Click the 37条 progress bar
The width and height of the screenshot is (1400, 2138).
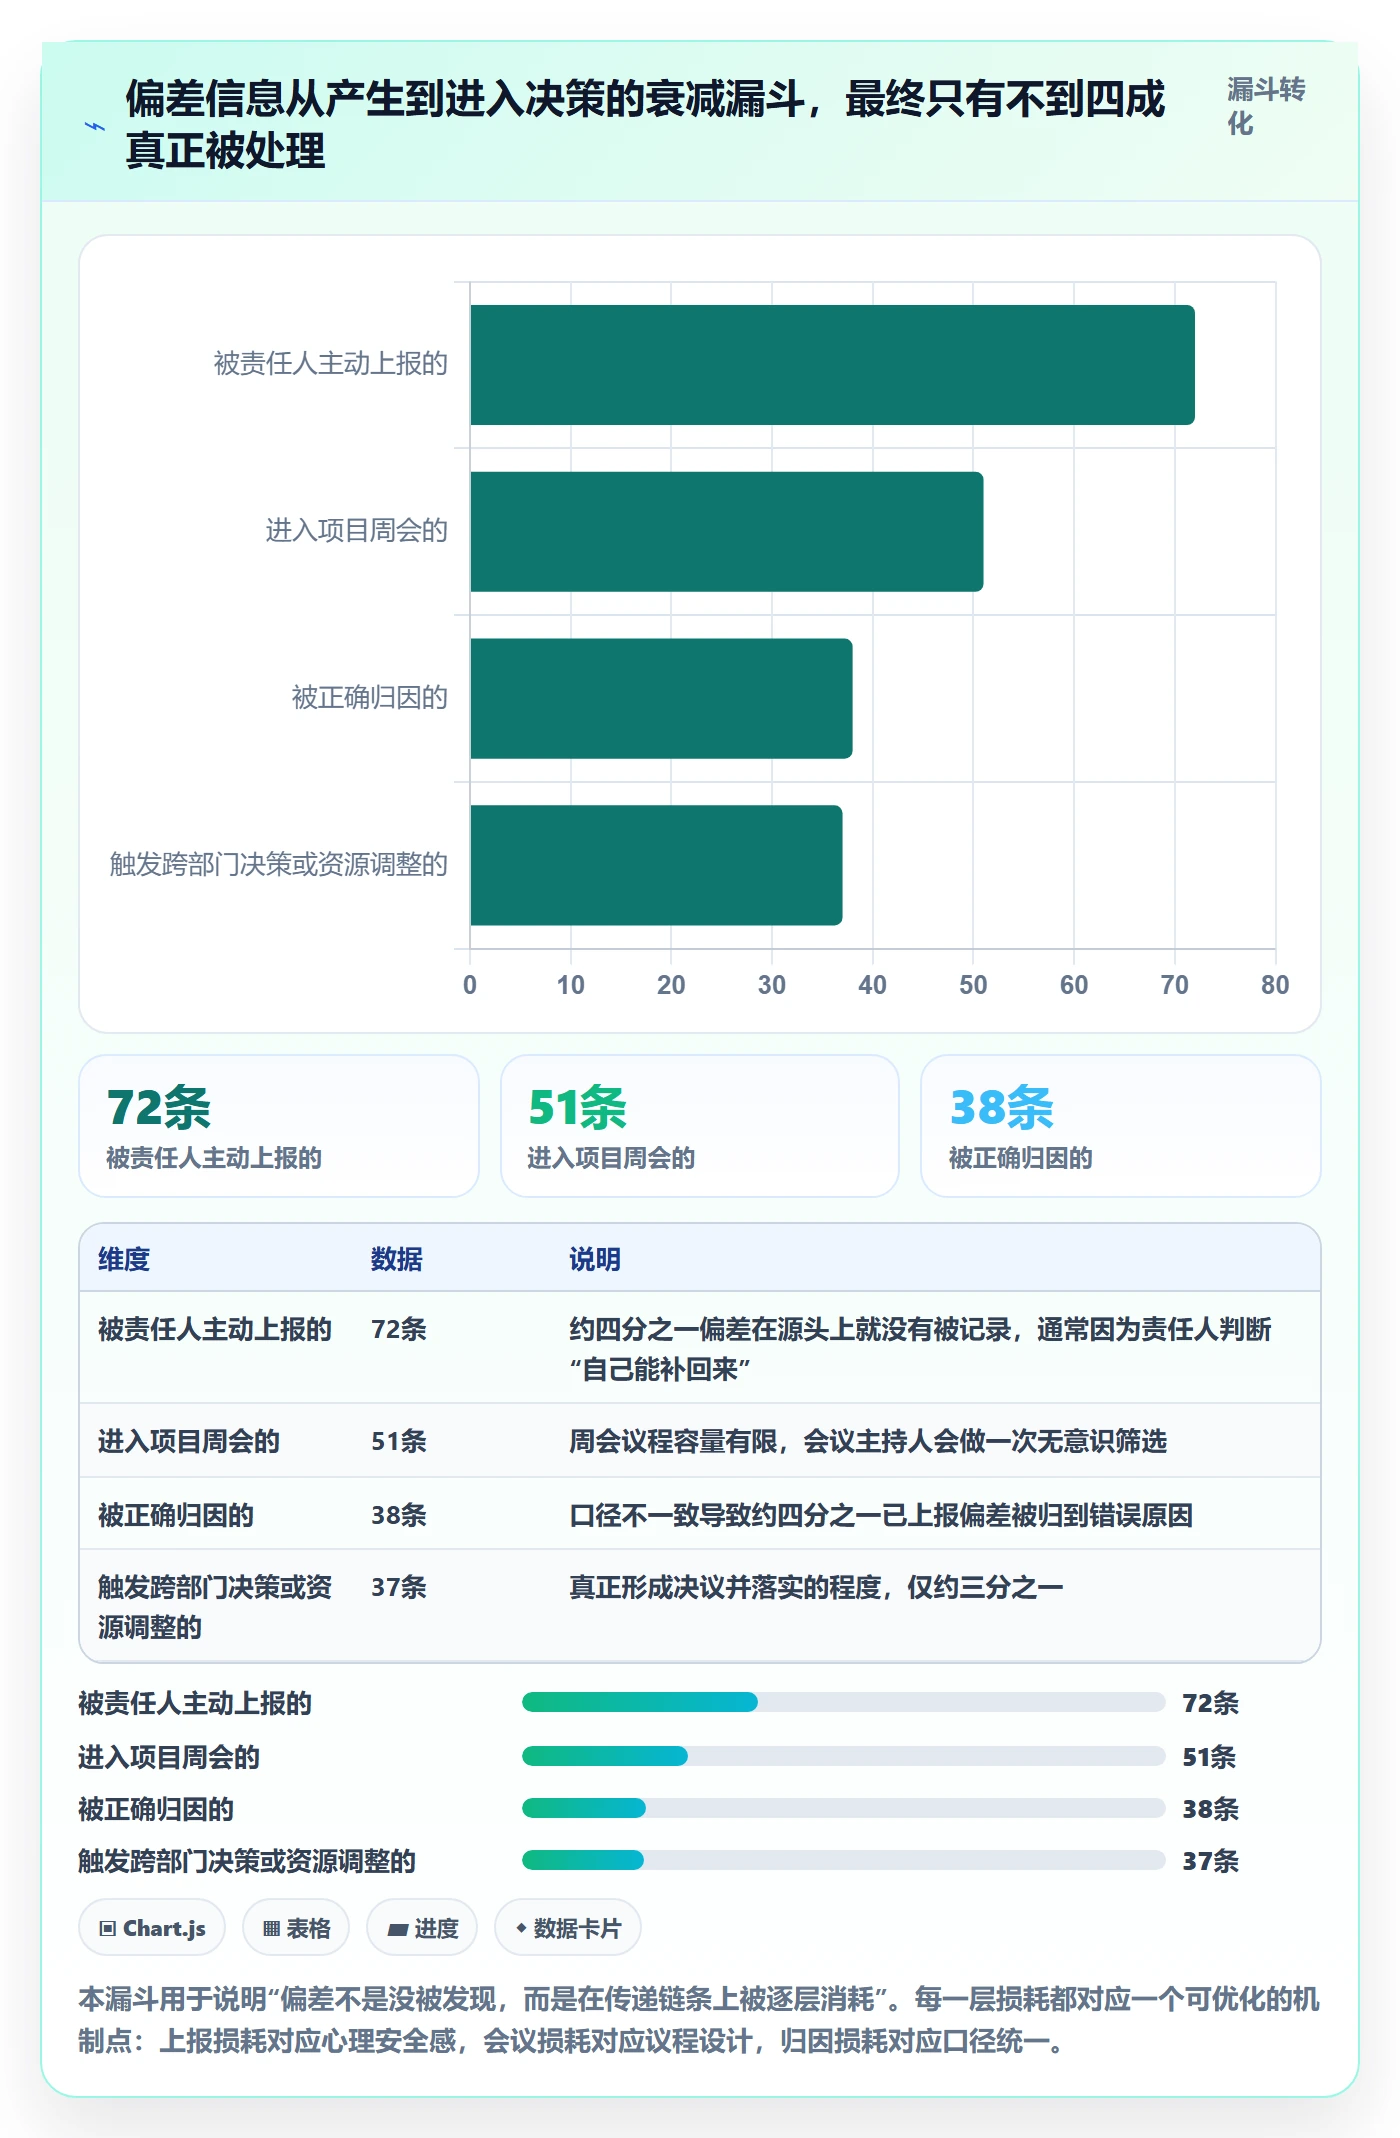point(843,1860)
